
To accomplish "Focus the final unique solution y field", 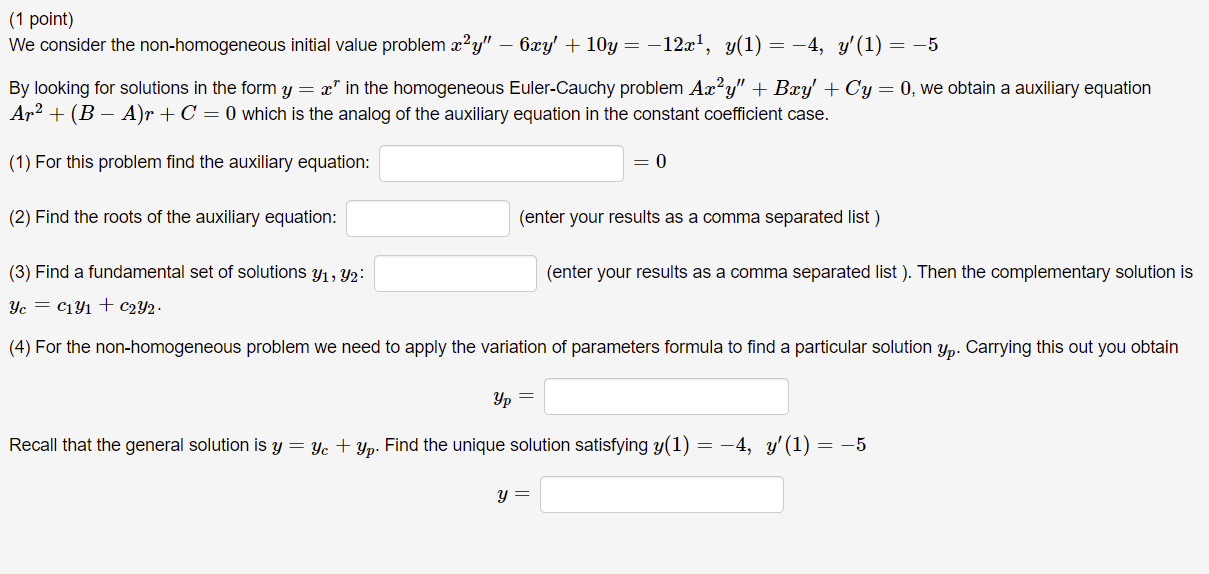I will tap(662, 494).
